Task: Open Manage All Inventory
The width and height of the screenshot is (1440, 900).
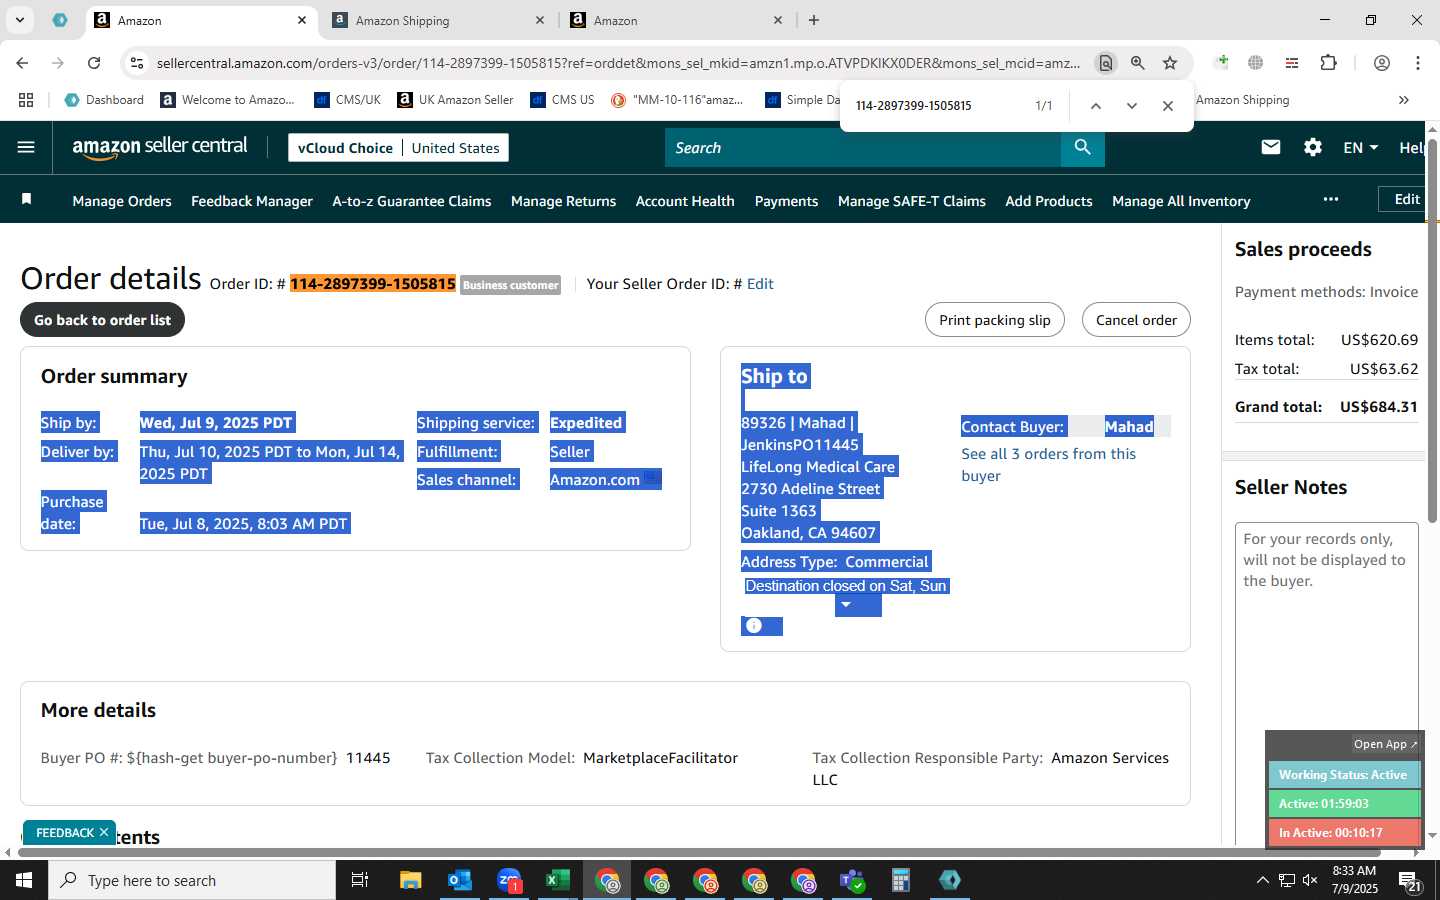Action: coord(1181,201)
